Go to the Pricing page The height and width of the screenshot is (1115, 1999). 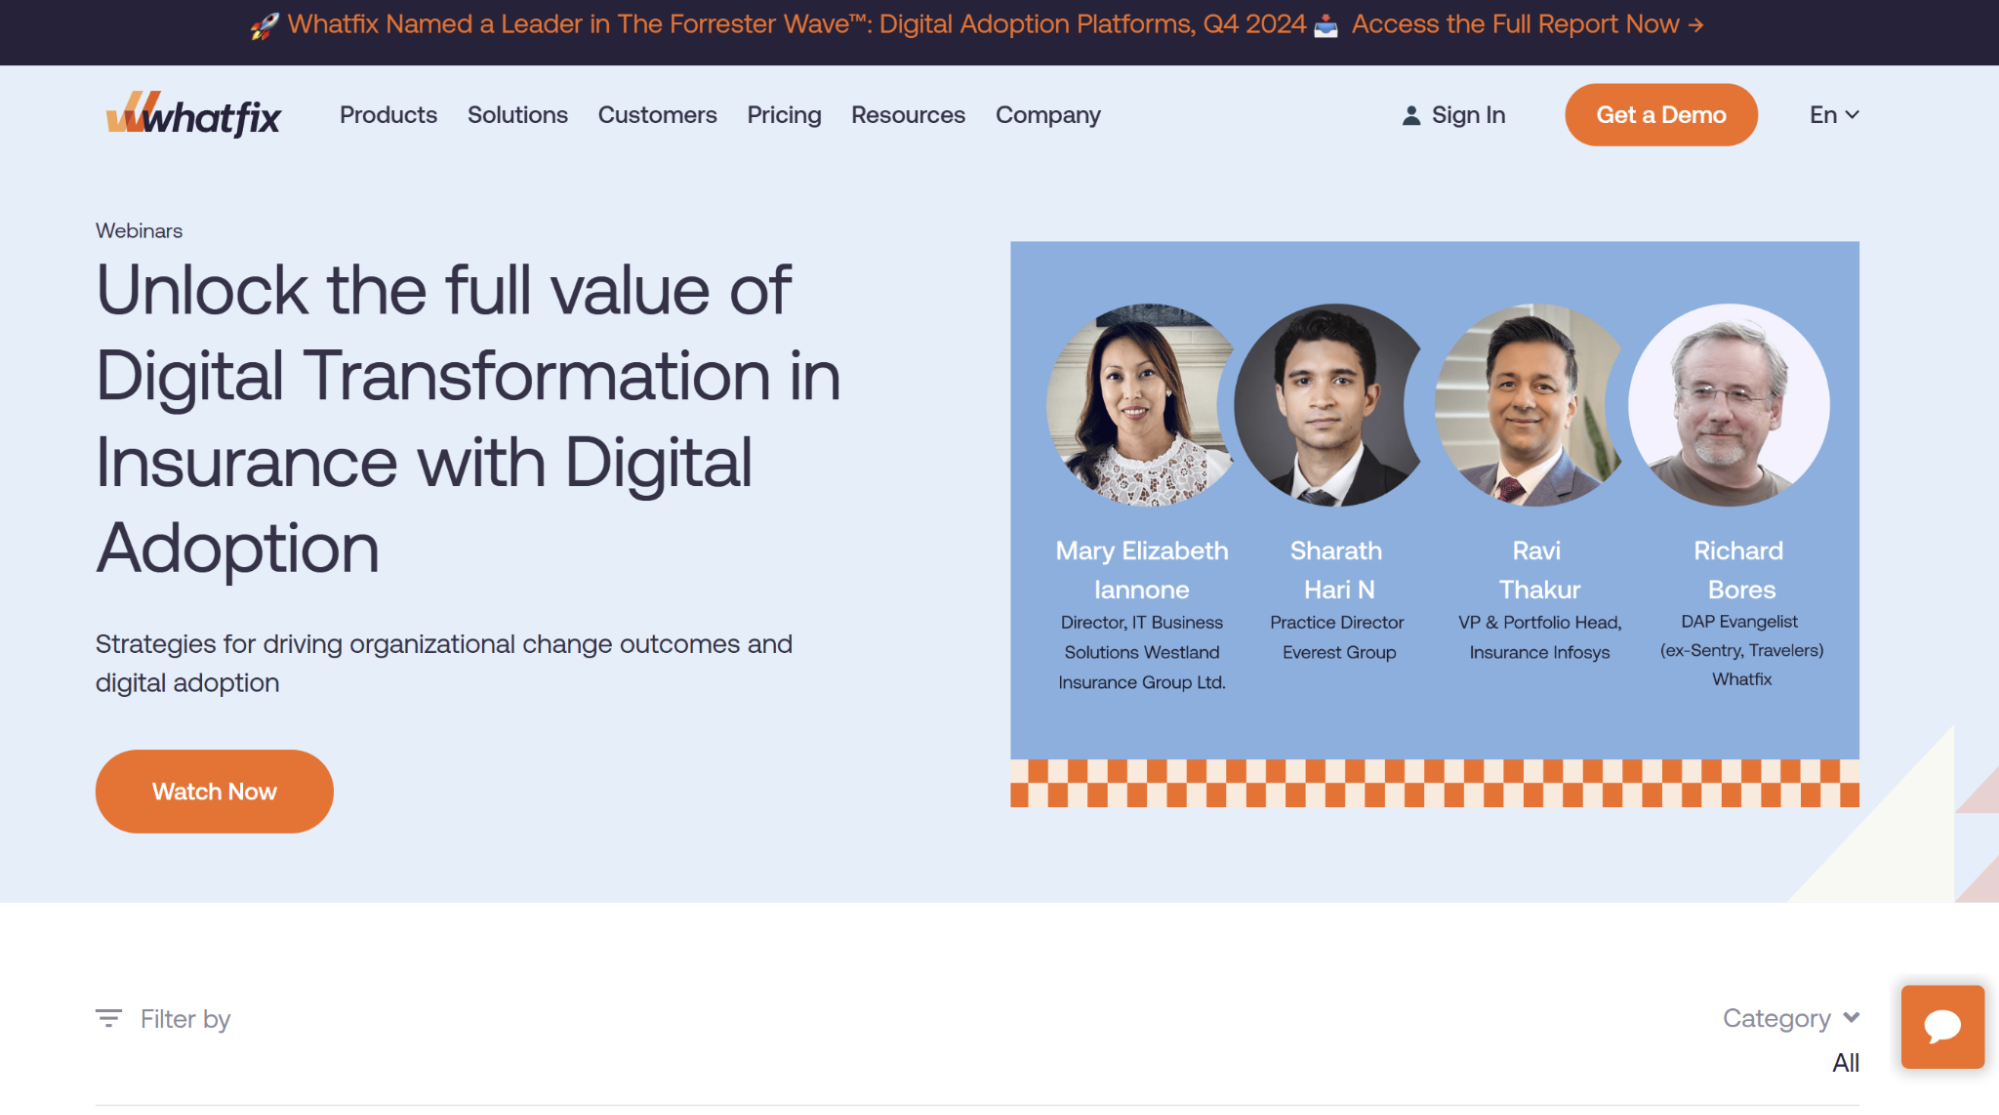[x=783, y=115]
